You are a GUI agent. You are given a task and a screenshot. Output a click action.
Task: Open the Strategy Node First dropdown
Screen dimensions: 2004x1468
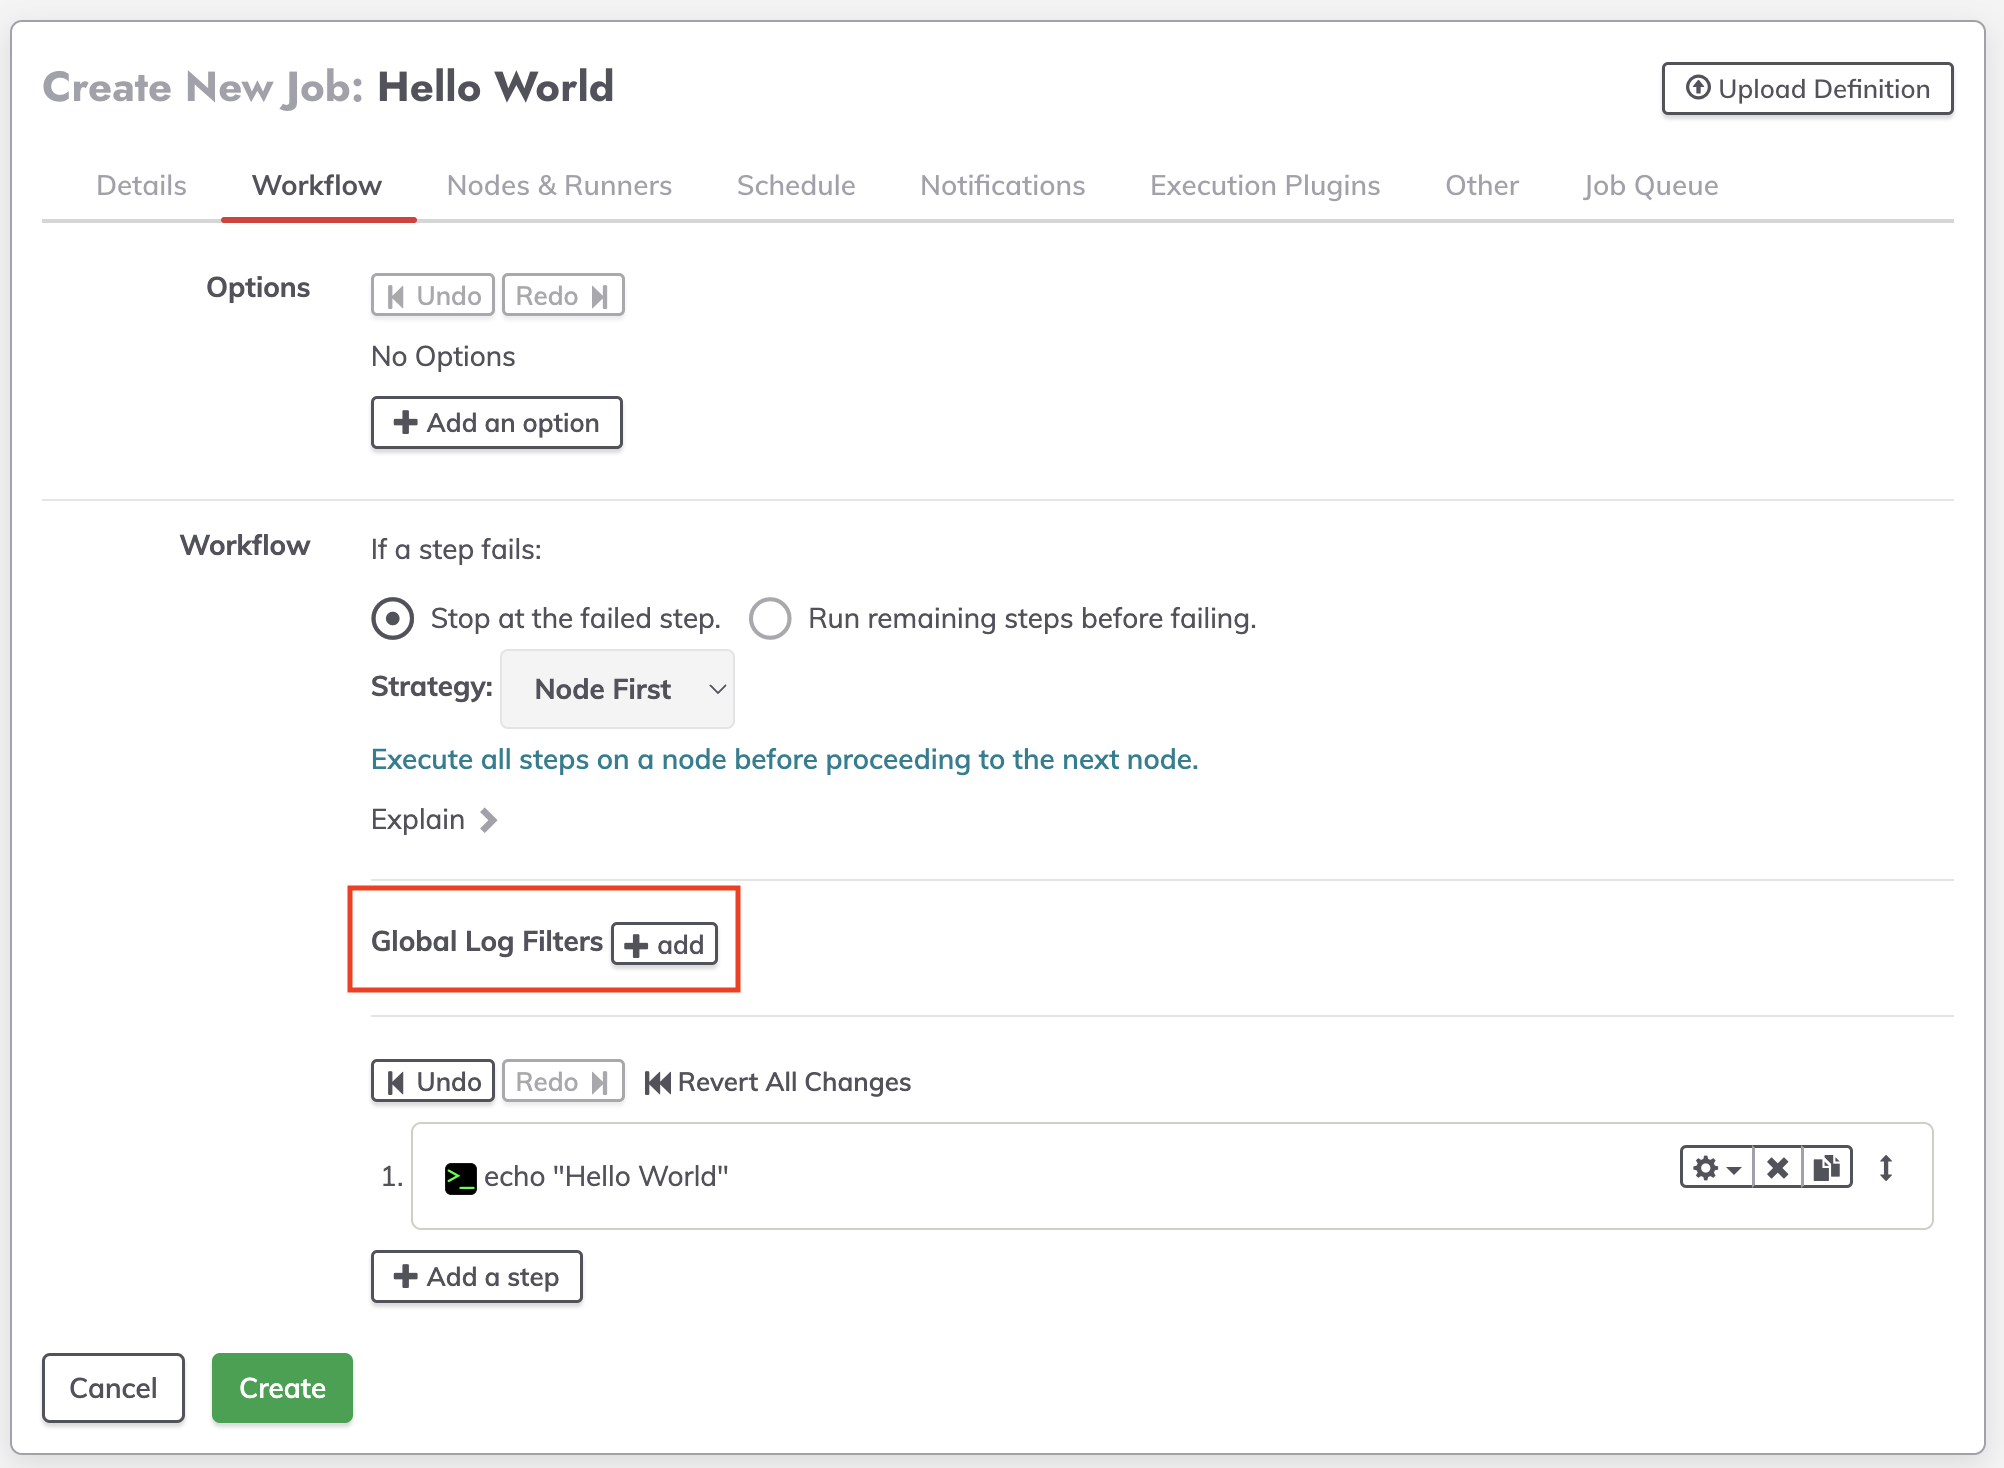pyautogui.click(x=617, y=689)
